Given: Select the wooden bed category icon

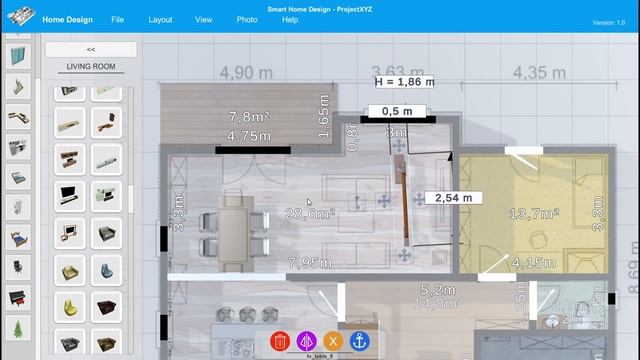Looking at the screenshot, I should [x=18, y=238].
